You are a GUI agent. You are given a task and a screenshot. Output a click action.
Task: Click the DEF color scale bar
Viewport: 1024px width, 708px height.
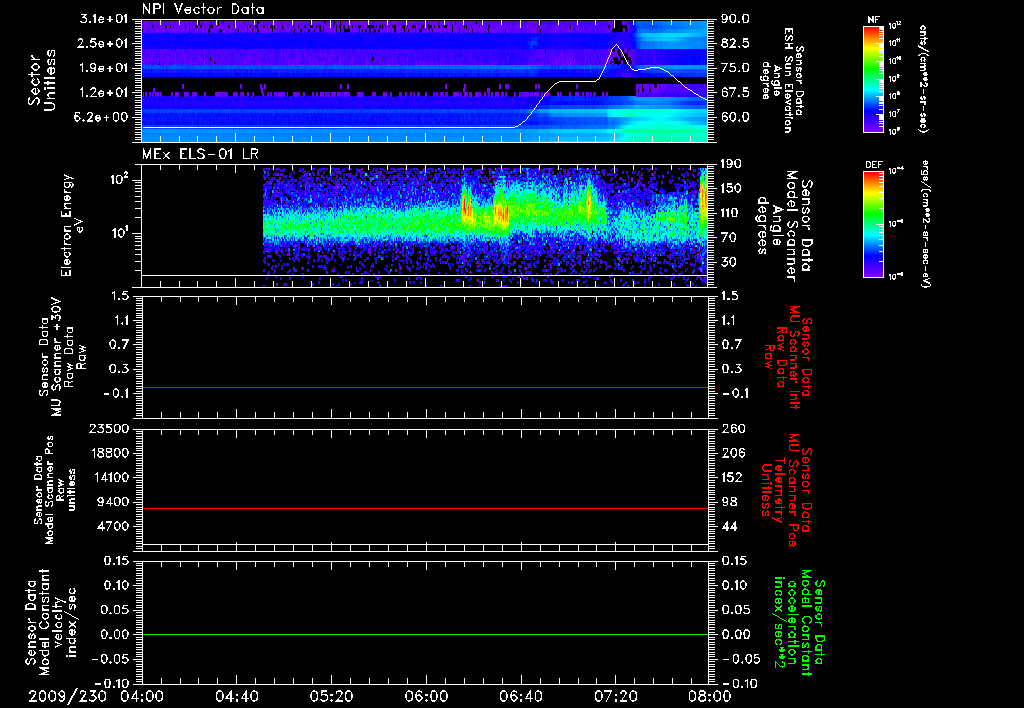[x=873, y=224]
